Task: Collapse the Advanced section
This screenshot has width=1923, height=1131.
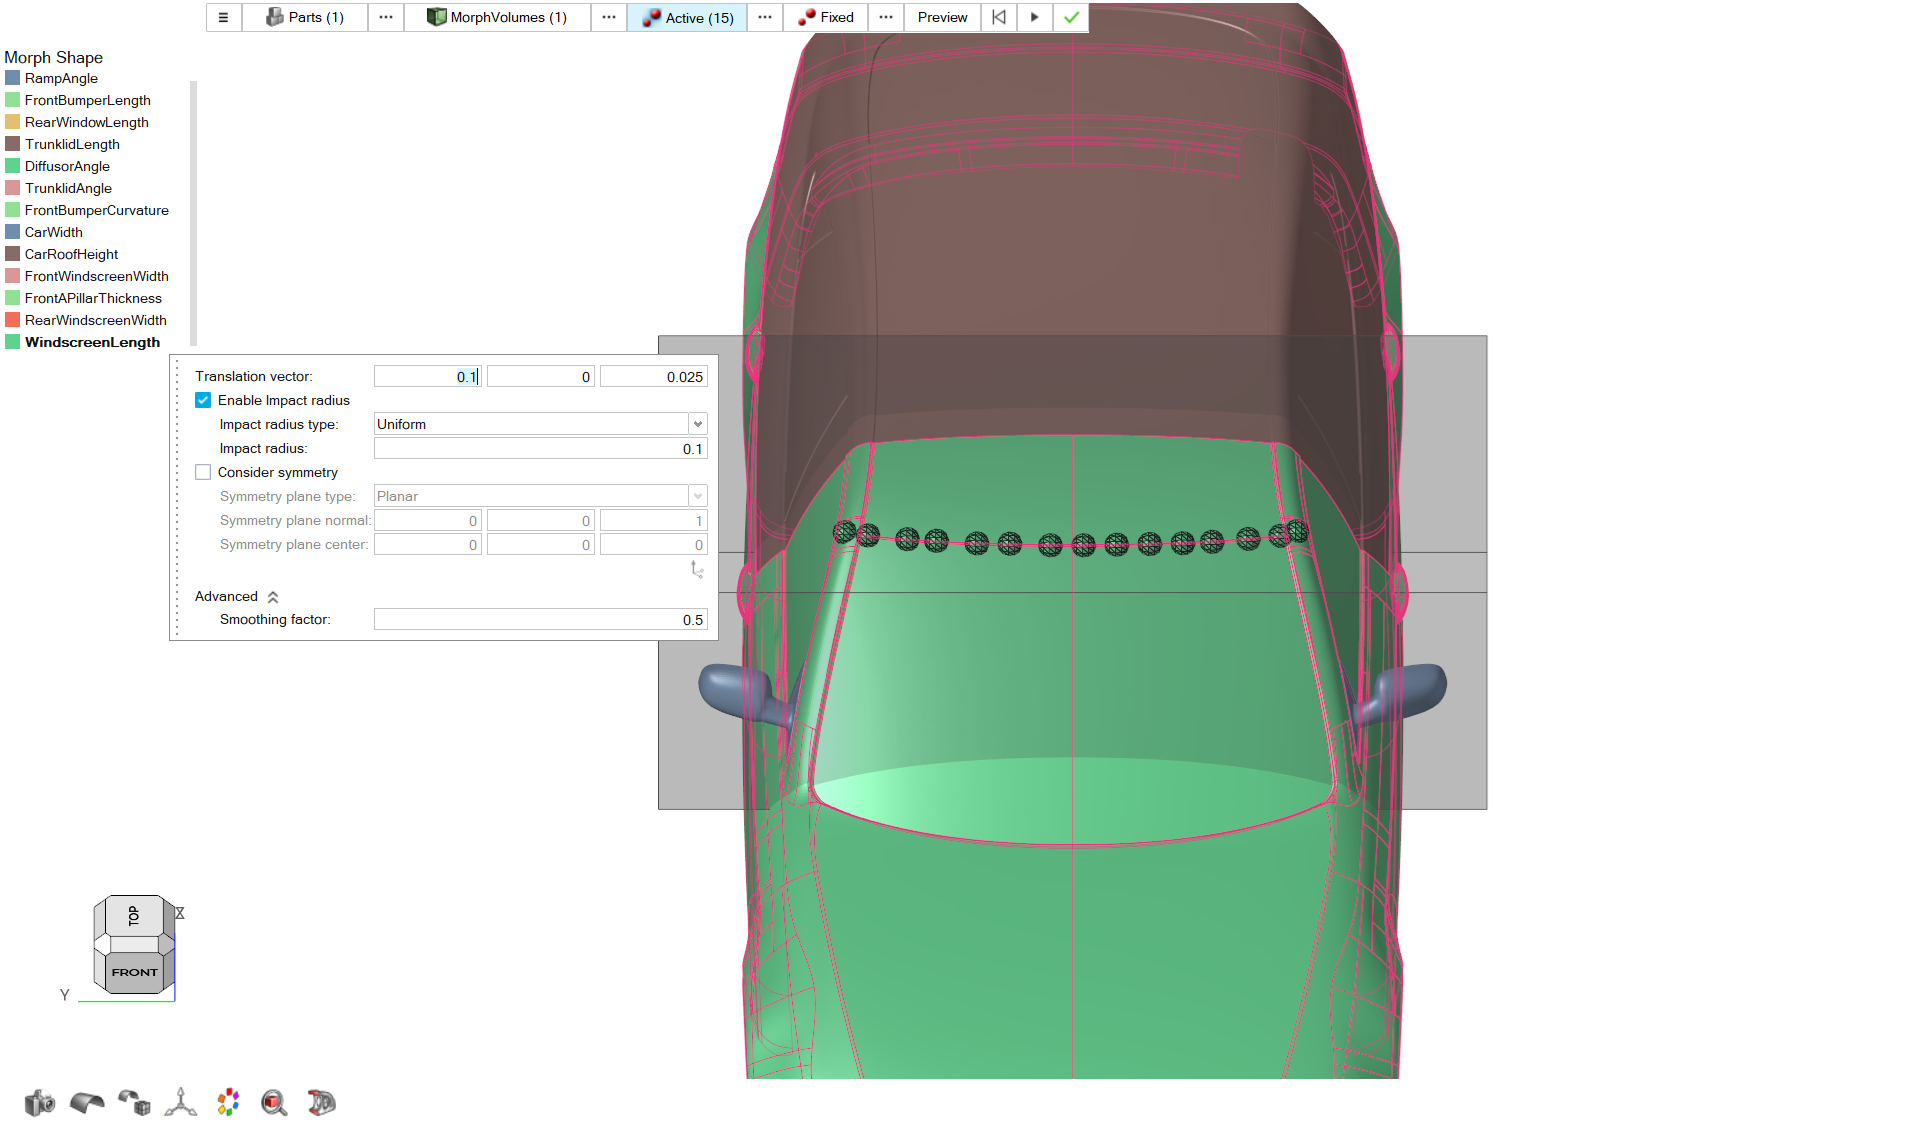Action: tap(272, 597)
